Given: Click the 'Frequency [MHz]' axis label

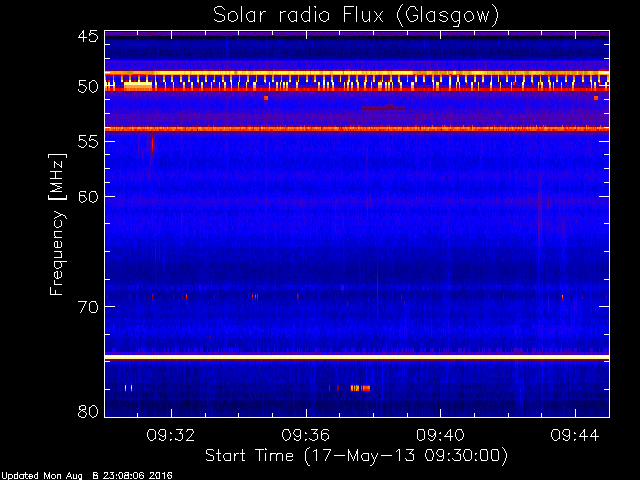Looking at the screenshot, I should 57,224.
